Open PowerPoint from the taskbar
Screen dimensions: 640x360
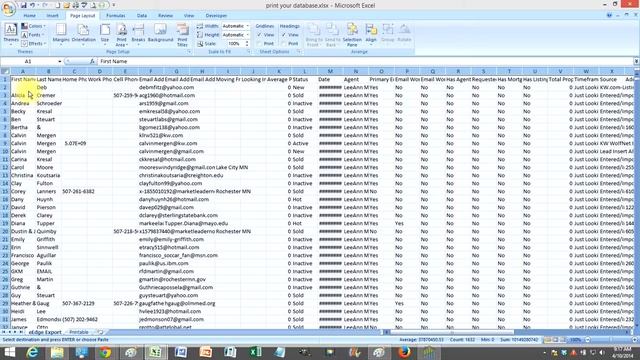tap(206, 352)
